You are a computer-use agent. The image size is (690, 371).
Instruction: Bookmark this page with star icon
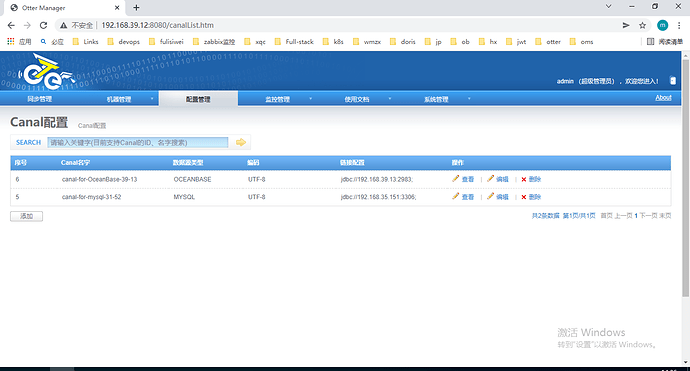[642, 25]
